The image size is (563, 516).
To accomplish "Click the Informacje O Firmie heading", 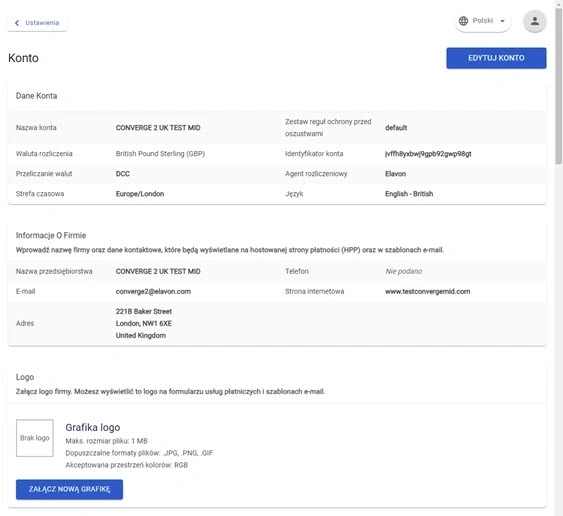I will [x=51, y=236].
